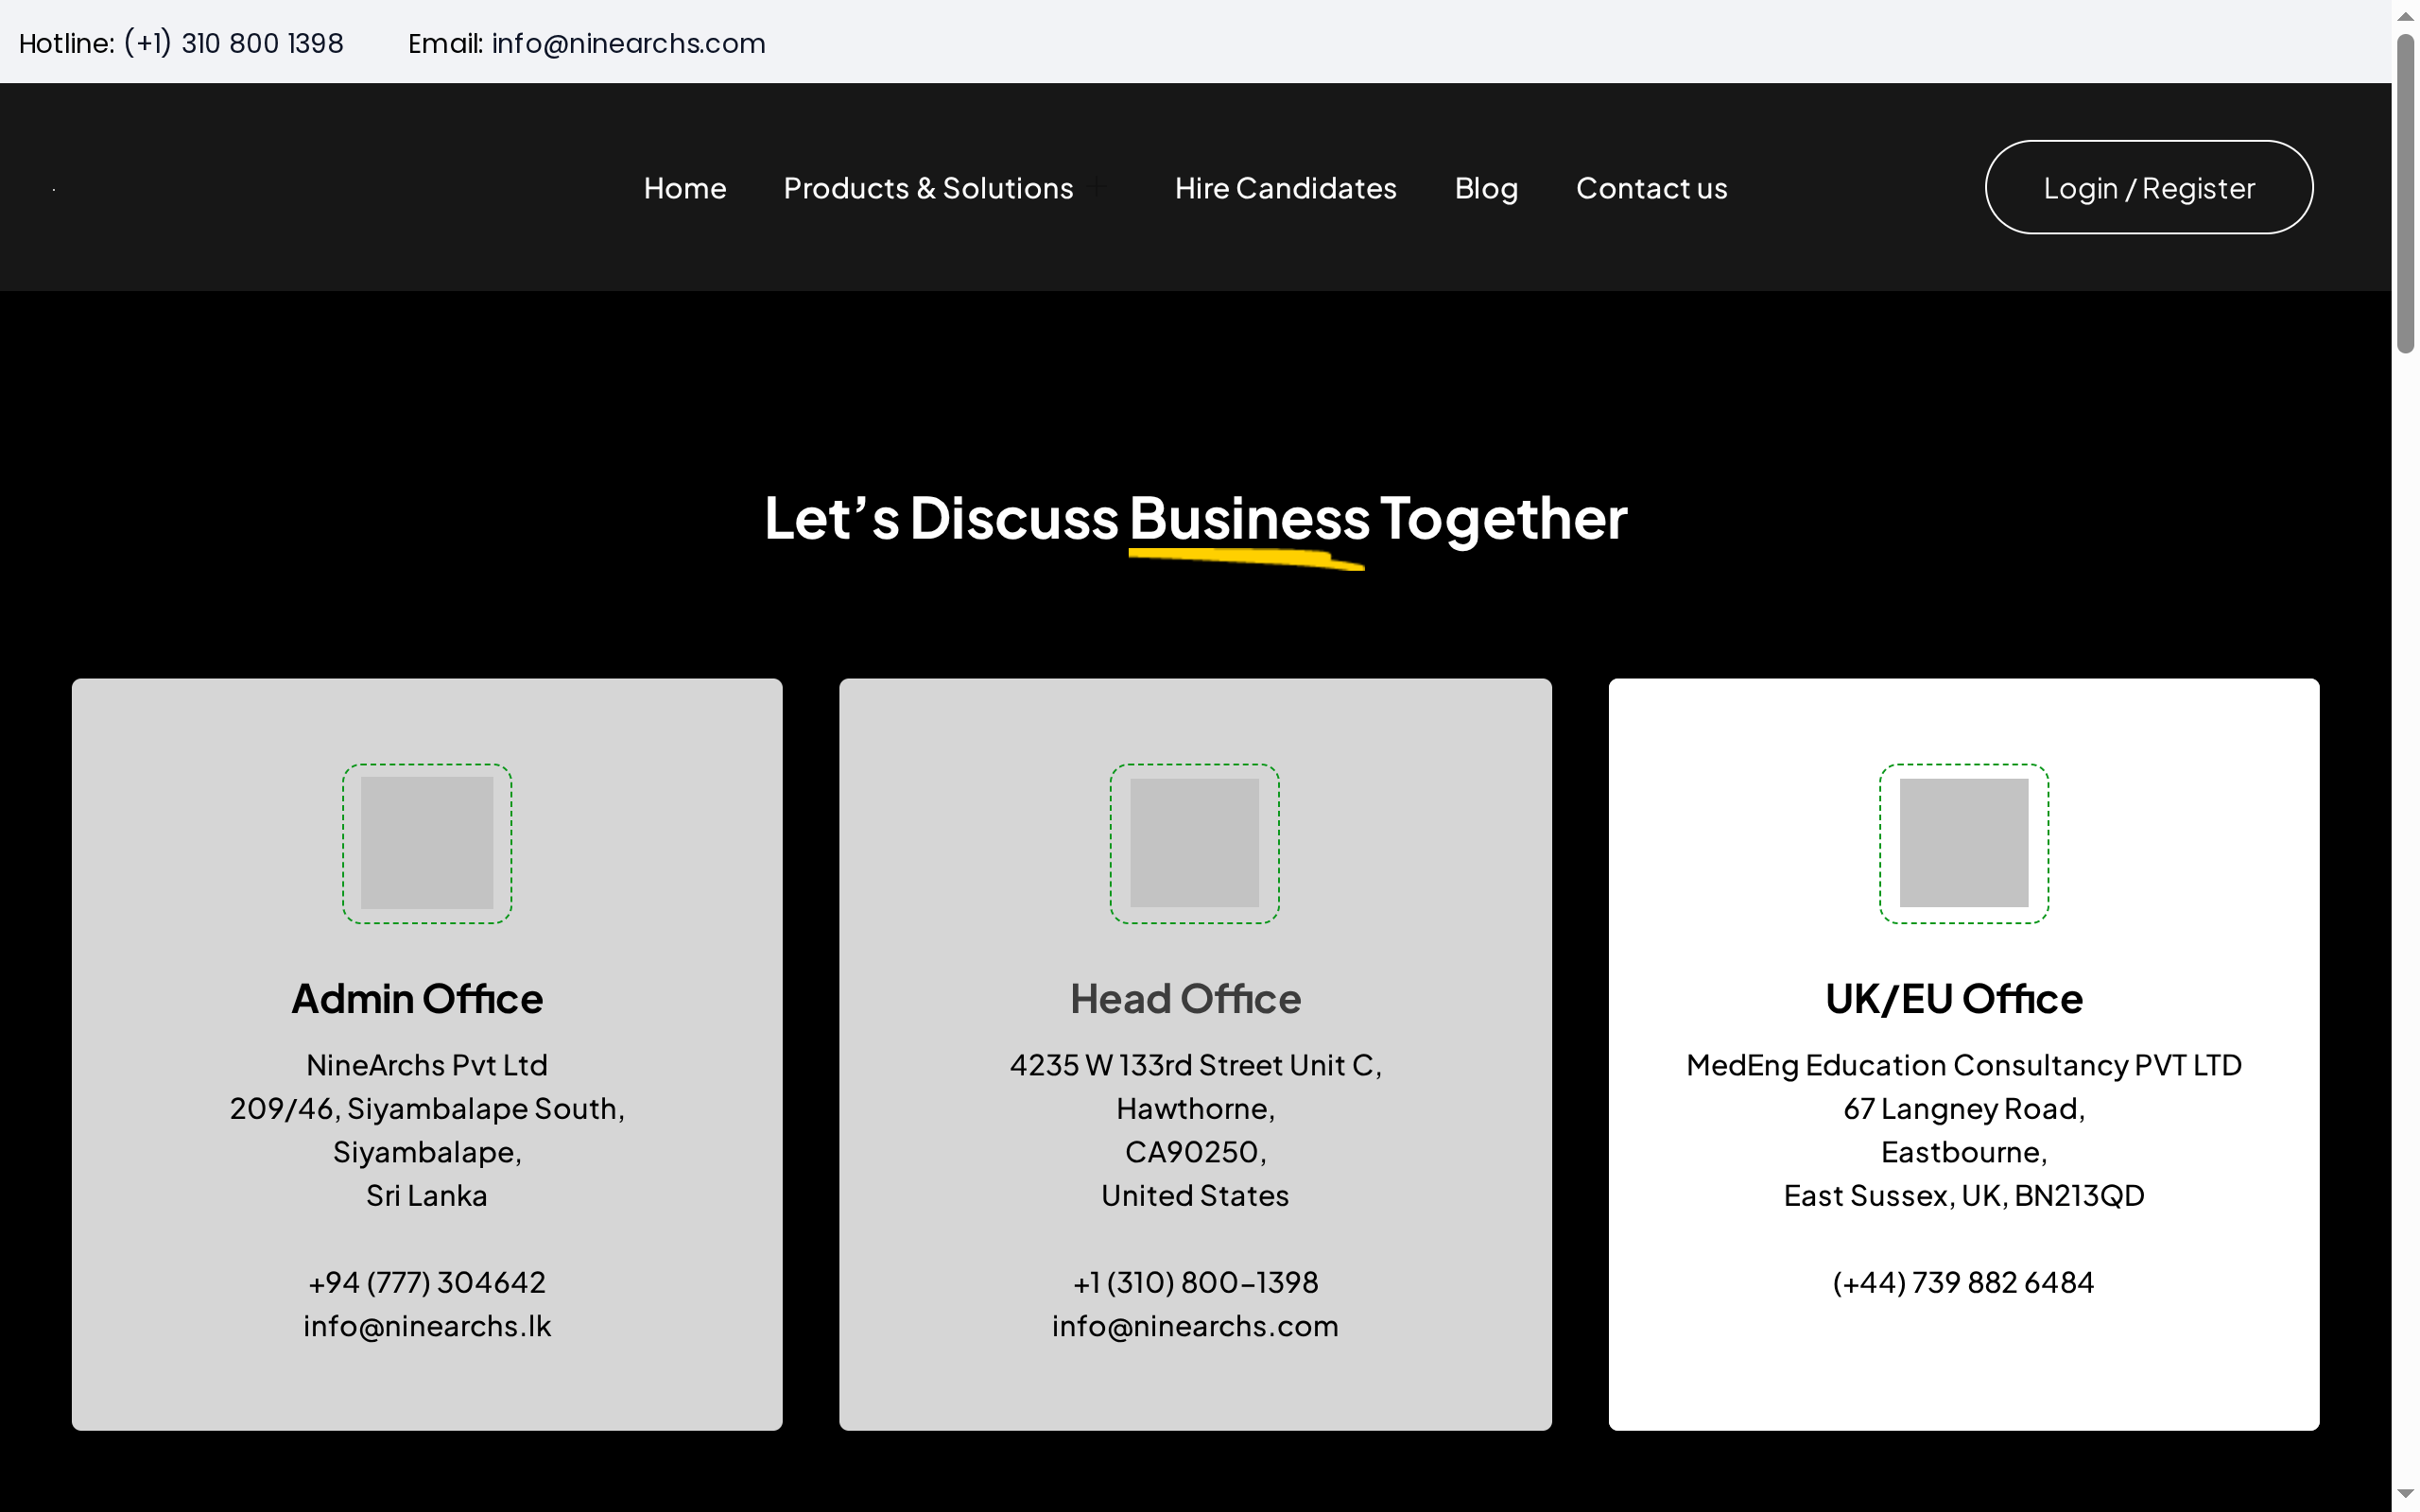Click the vertical scrollbar thumb
Viewport: 2420px width, 1512px height.
pos(2405,195)
